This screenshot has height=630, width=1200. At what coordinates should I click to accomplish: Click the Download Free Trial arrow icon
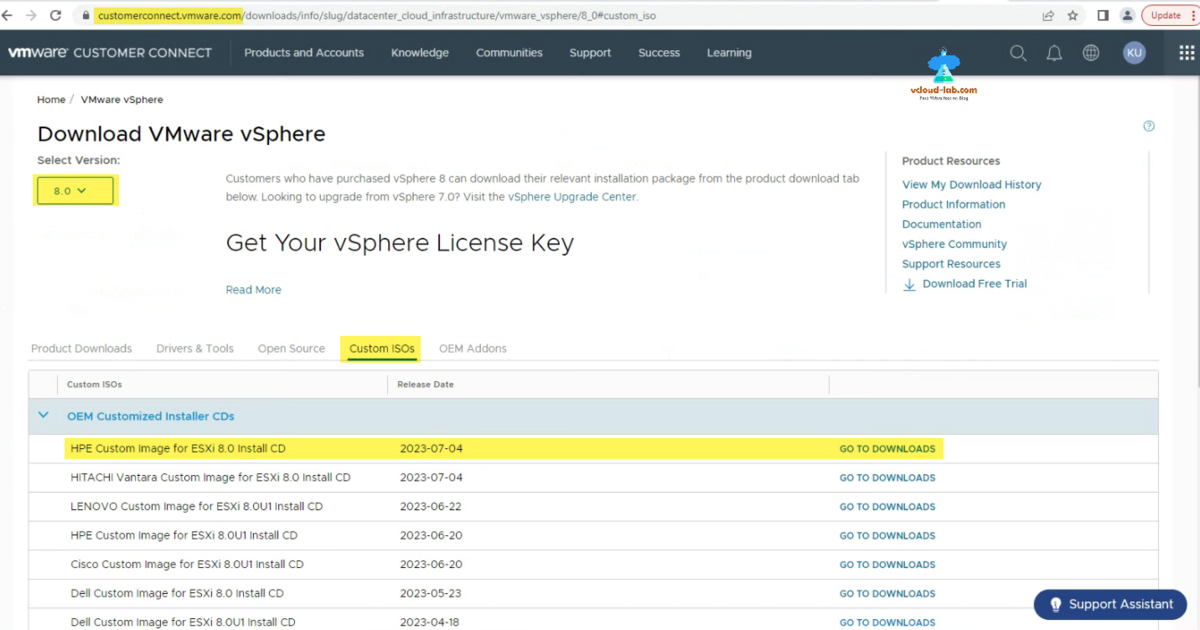(x=909, y=284)
